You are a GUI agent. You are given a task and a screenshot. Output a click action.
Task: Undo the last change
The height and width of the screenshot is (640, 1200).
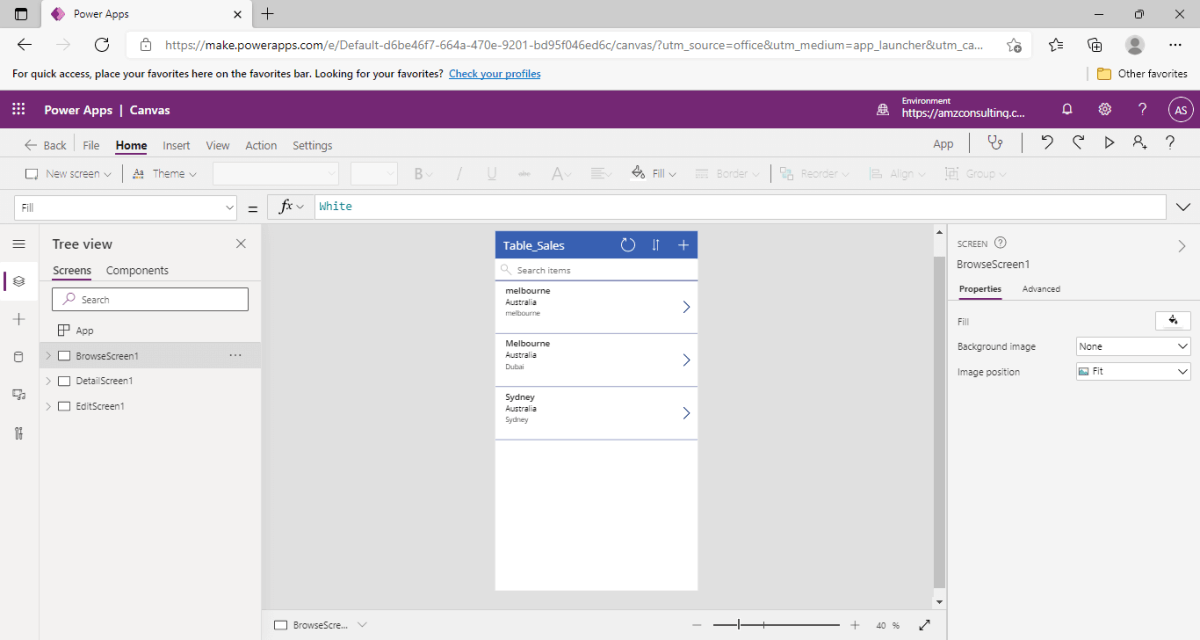(1046, 143)
